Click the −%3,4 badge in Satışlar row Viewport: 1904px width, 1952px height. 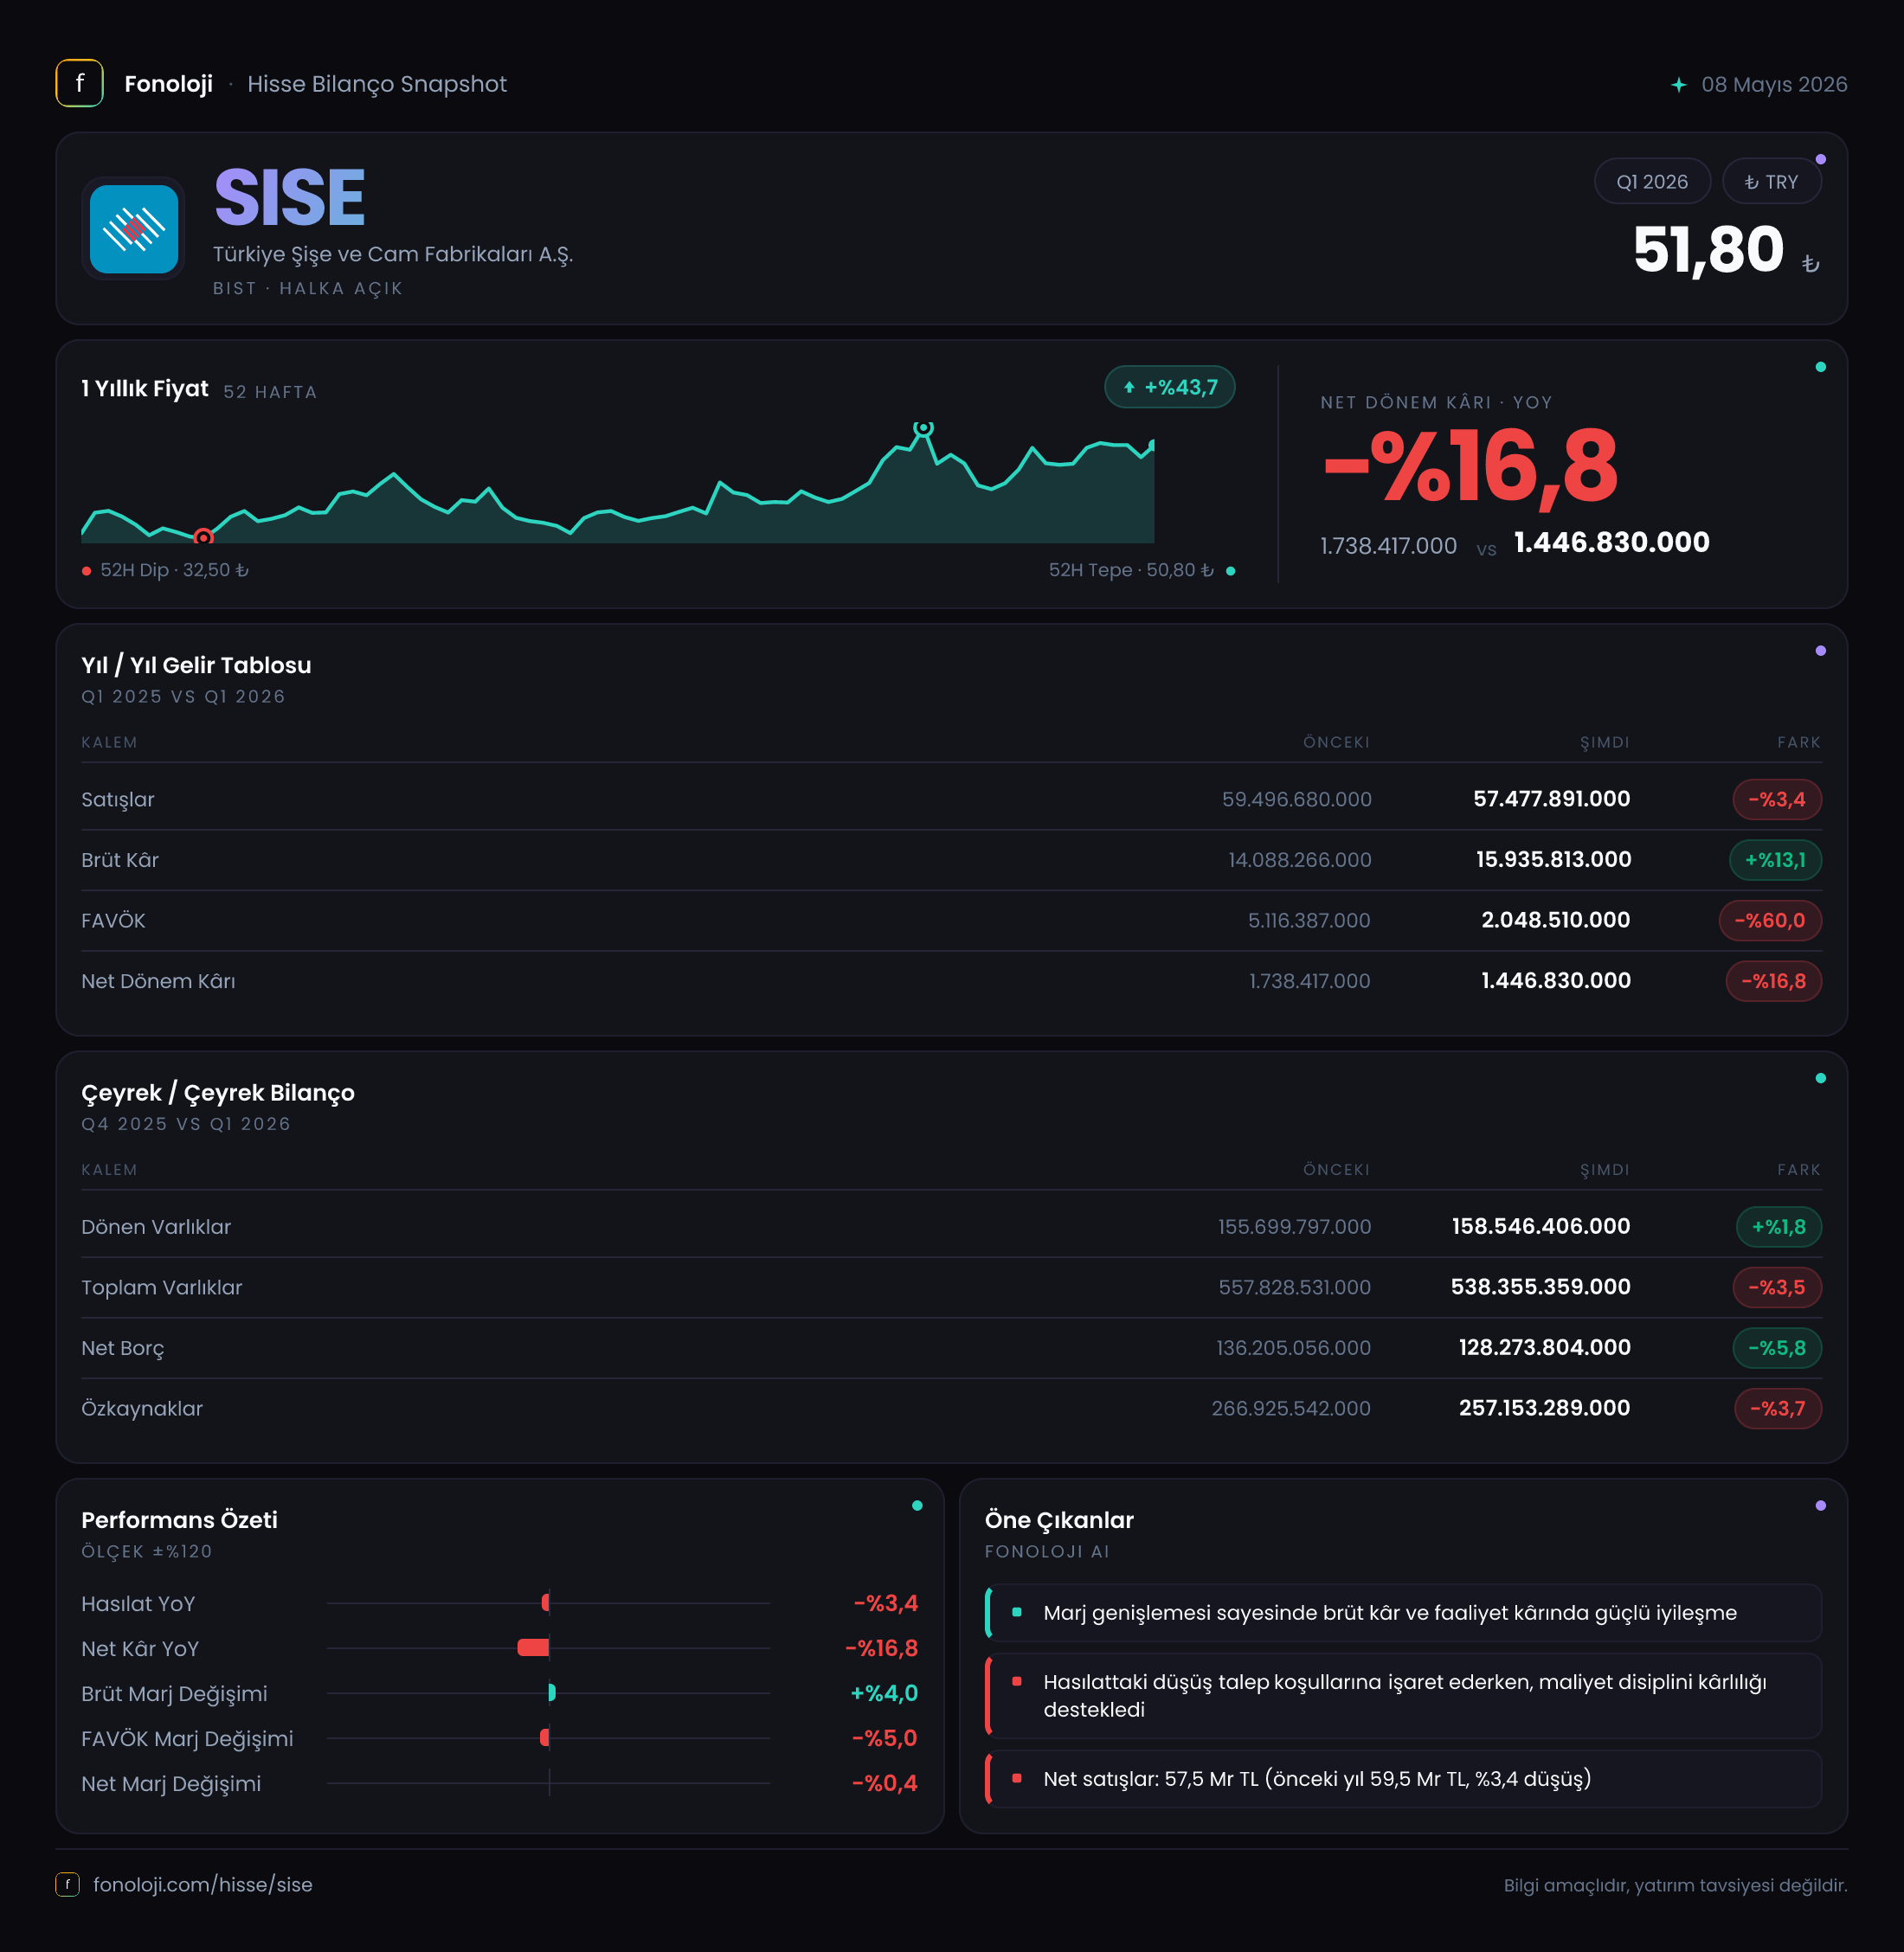[1776, 799]
